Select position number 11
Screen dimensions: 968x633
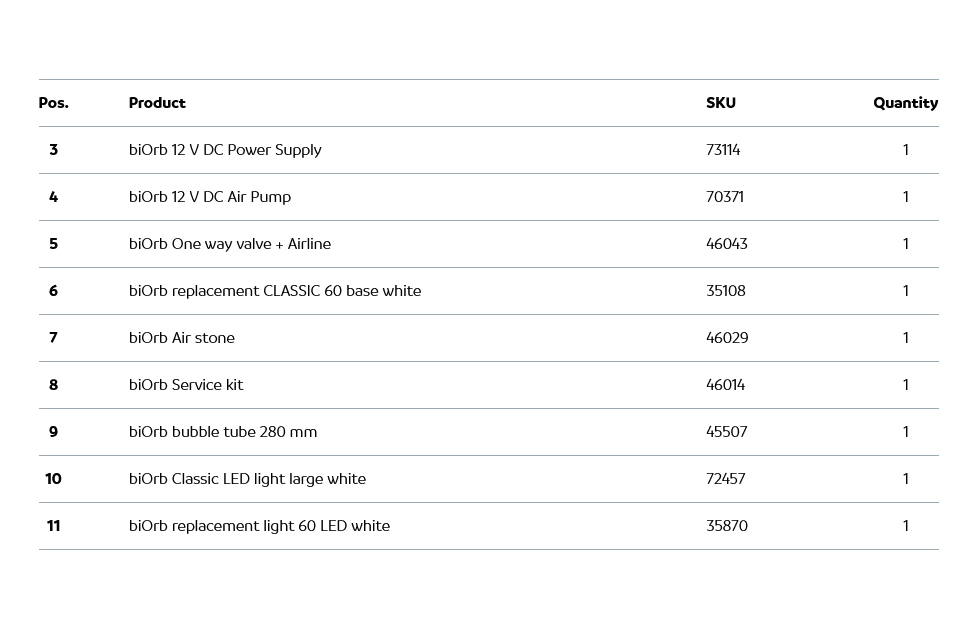click(x=53, y=526)
